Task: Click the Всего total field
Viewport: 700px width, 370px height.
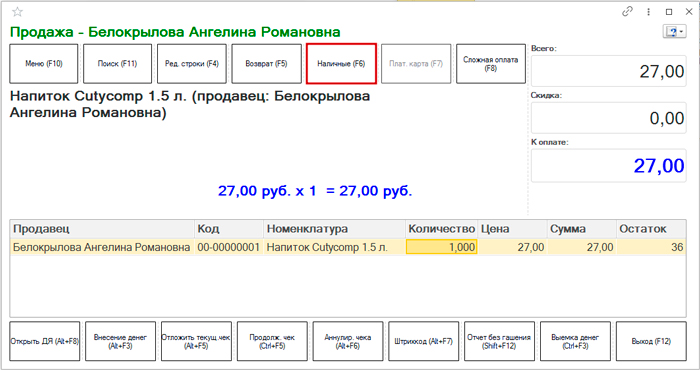Action: coord(608,71)
